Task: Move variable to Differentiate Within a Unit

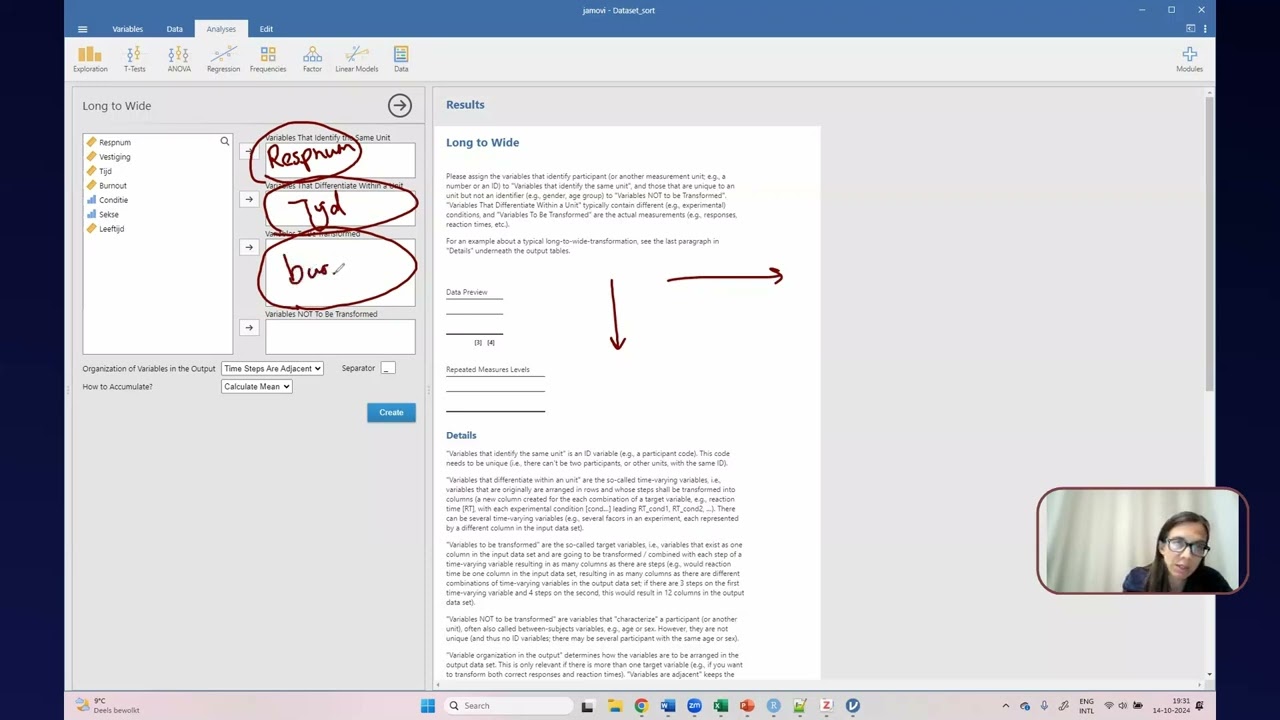Action: (249, 199)
